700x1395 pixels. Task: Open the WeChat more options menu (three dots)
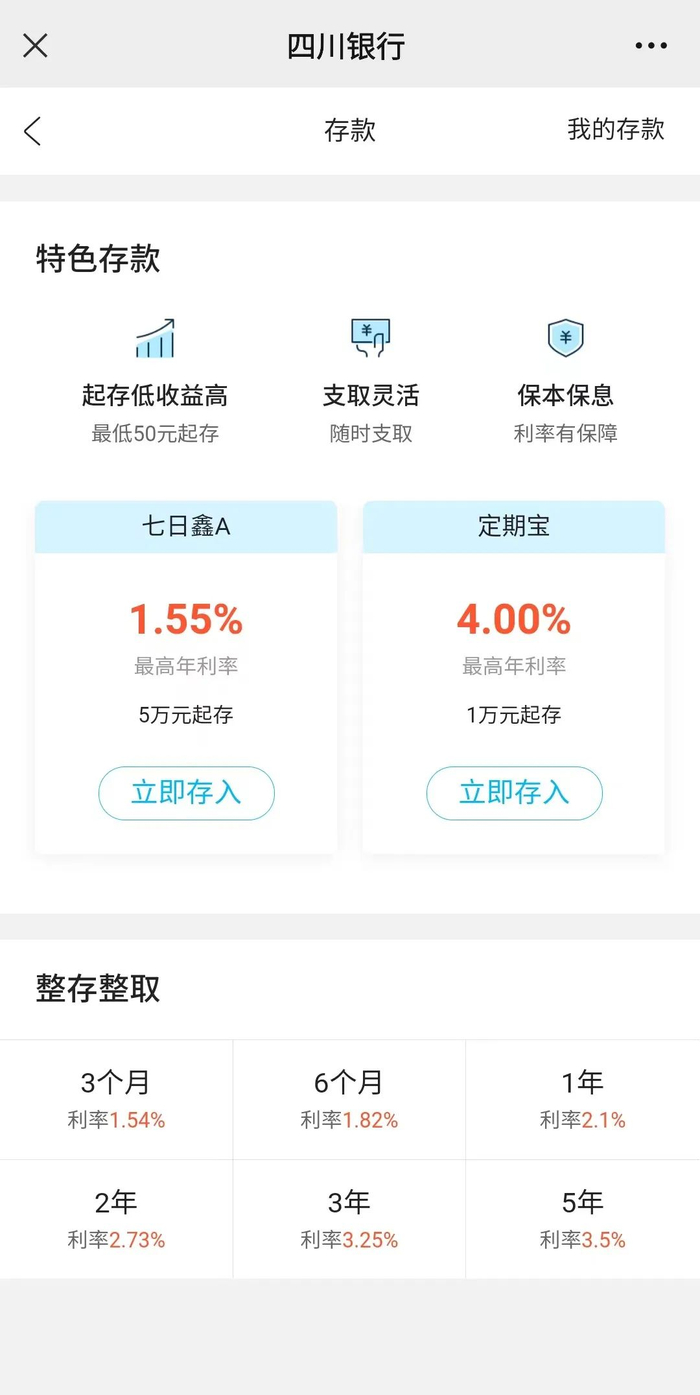651,45
